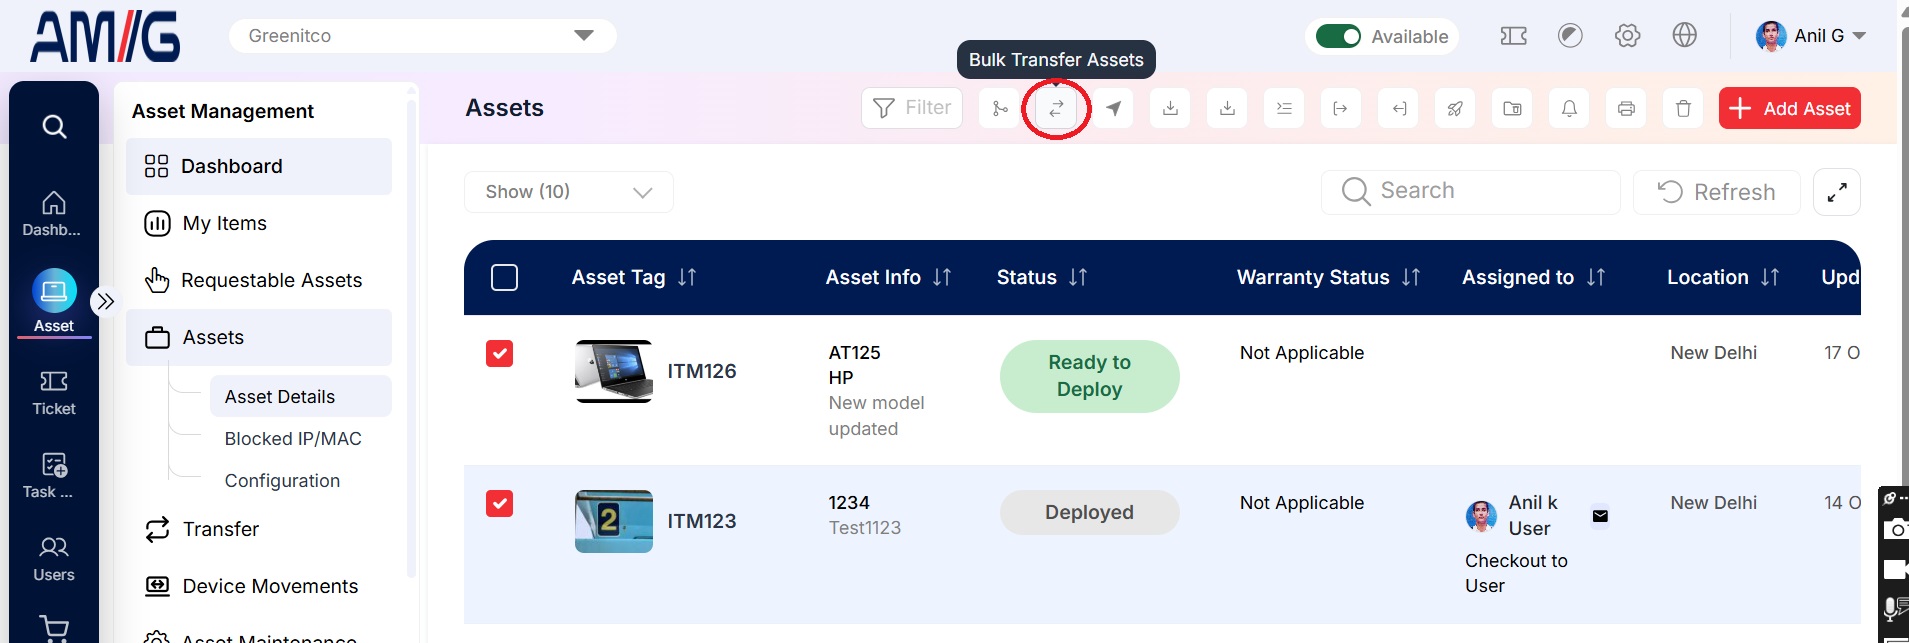
Task: Click the Deployed status badge
Action: 1089,512
